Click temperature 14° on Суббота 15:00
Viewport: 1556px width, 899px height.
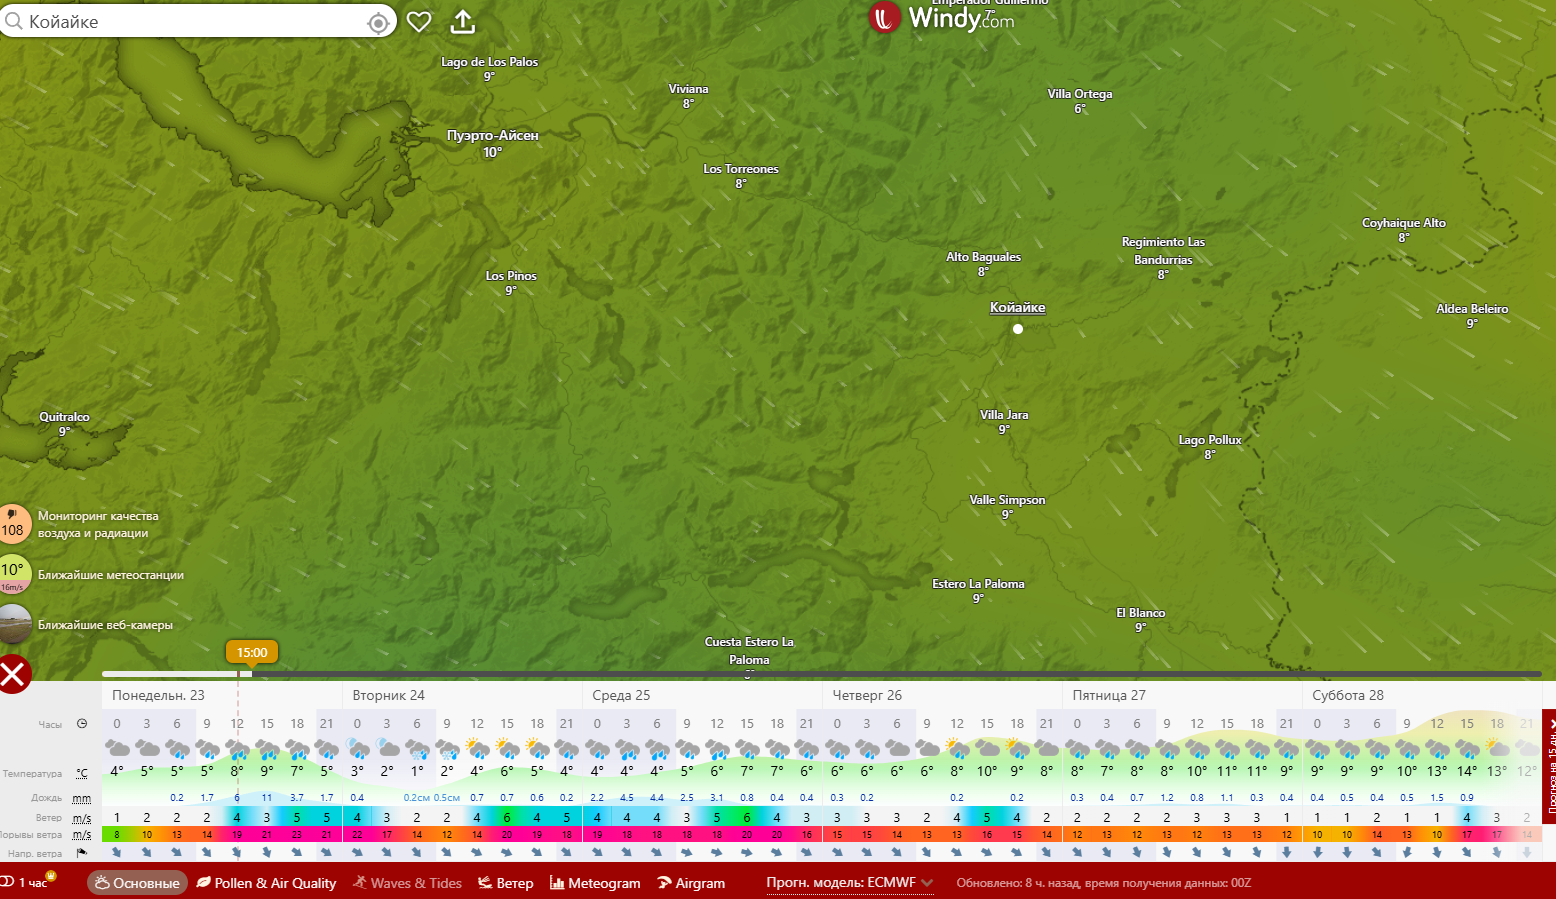(1467, 771)
